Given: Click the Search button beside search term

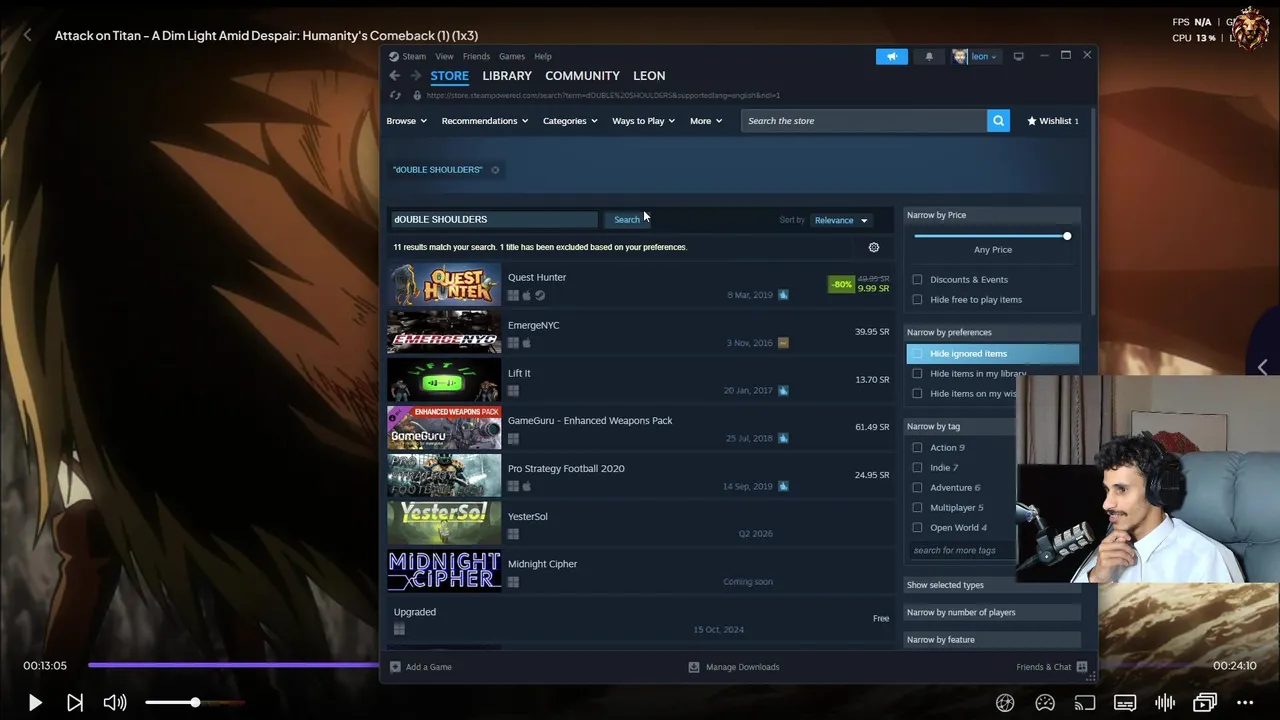Looking at the screenshot, I should [x=627, y=220].
